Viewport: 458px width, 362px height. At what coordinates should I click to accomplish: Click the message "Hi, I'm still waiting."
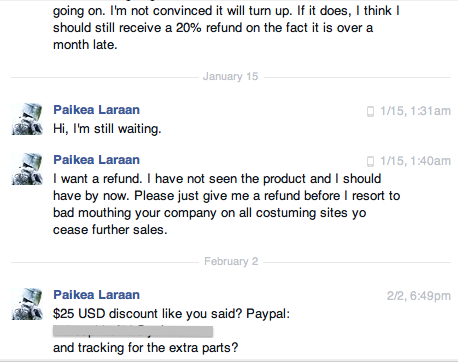pyautogui.click(x=107, y=129)
